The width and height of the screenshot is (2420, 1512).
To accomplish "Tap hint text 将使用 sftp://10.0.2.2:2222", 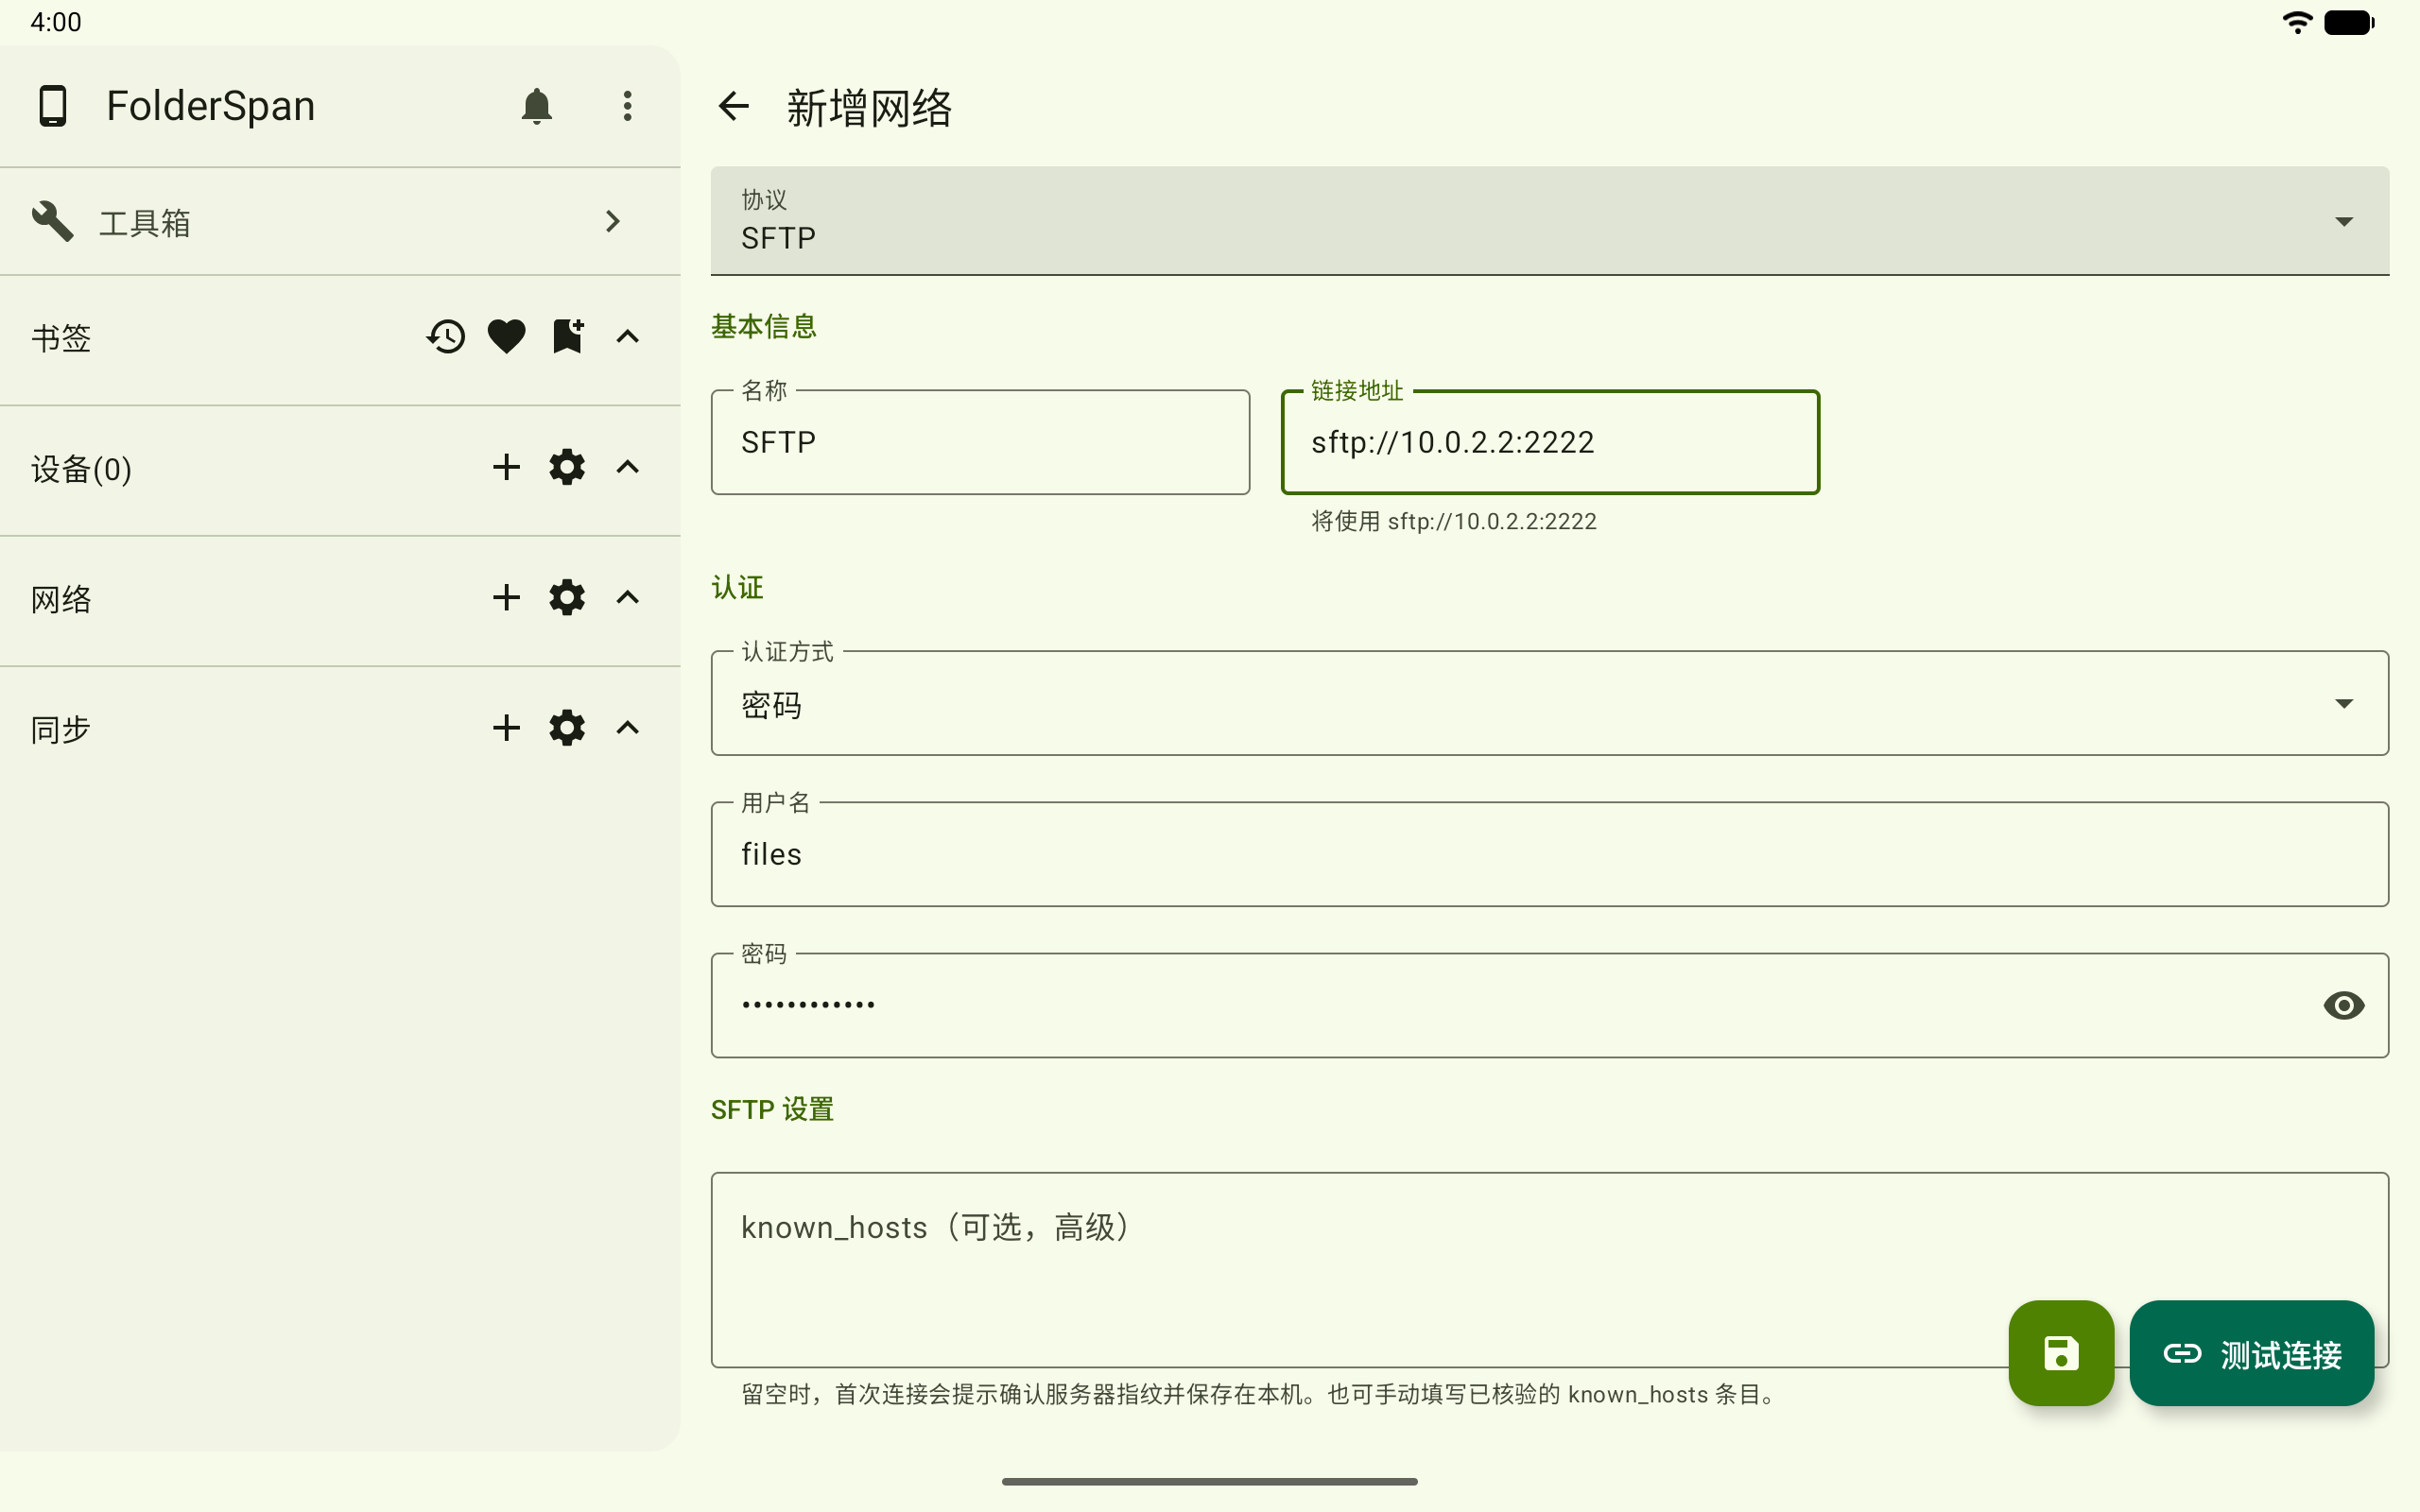I will click(1454, 521).
